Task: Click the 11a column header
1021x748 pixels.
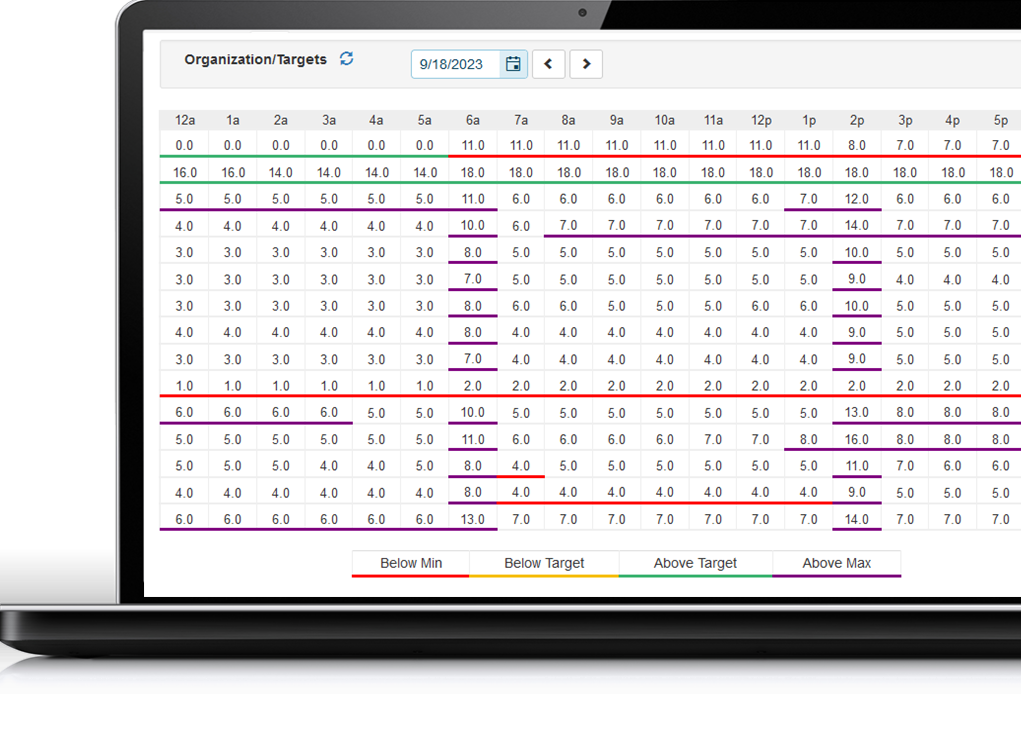Action: point(713,120)
